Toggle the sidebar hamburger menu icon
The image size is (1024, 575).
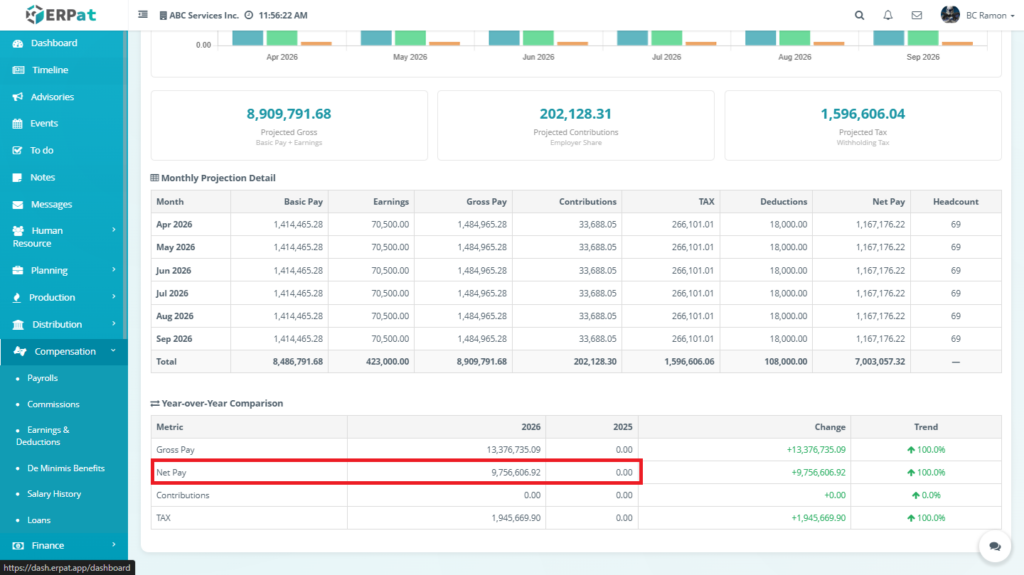(143, 15)
